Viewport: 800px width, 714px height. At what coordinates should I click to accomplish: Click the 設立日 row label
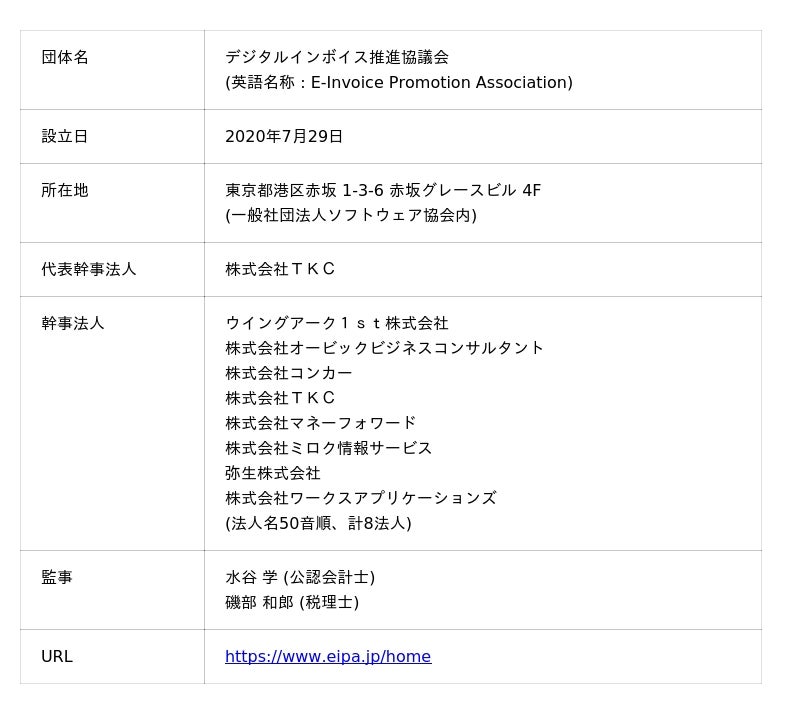pos(65,137)
